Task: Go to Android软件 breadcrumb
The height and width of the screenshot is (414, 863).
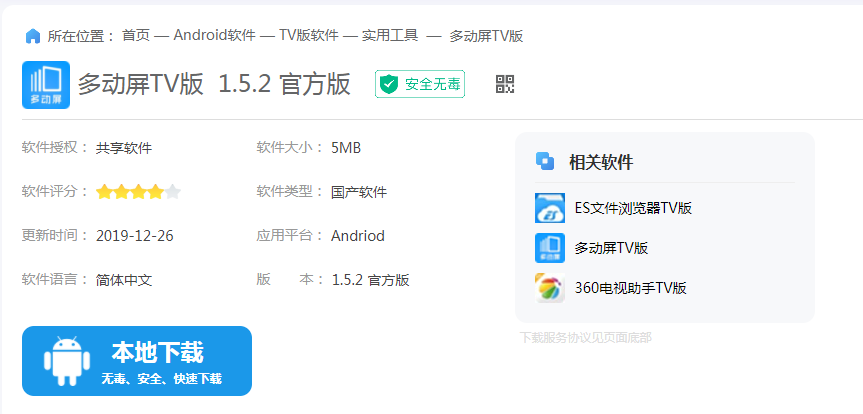Action: tap(215, 36)
